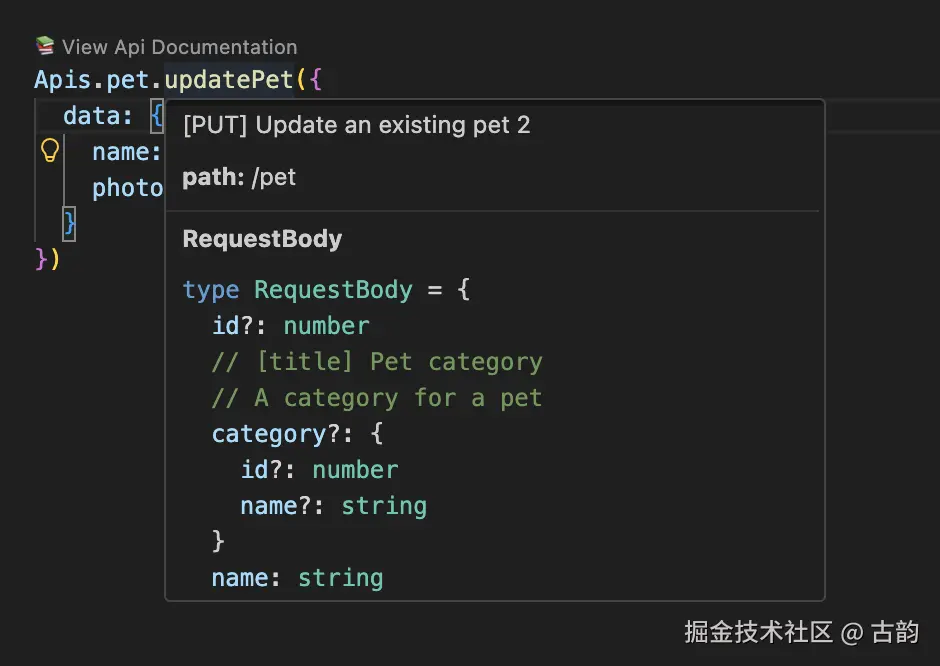Open the View Api Documentation CodeLens link
940x666 pixels.
(178, 47)
